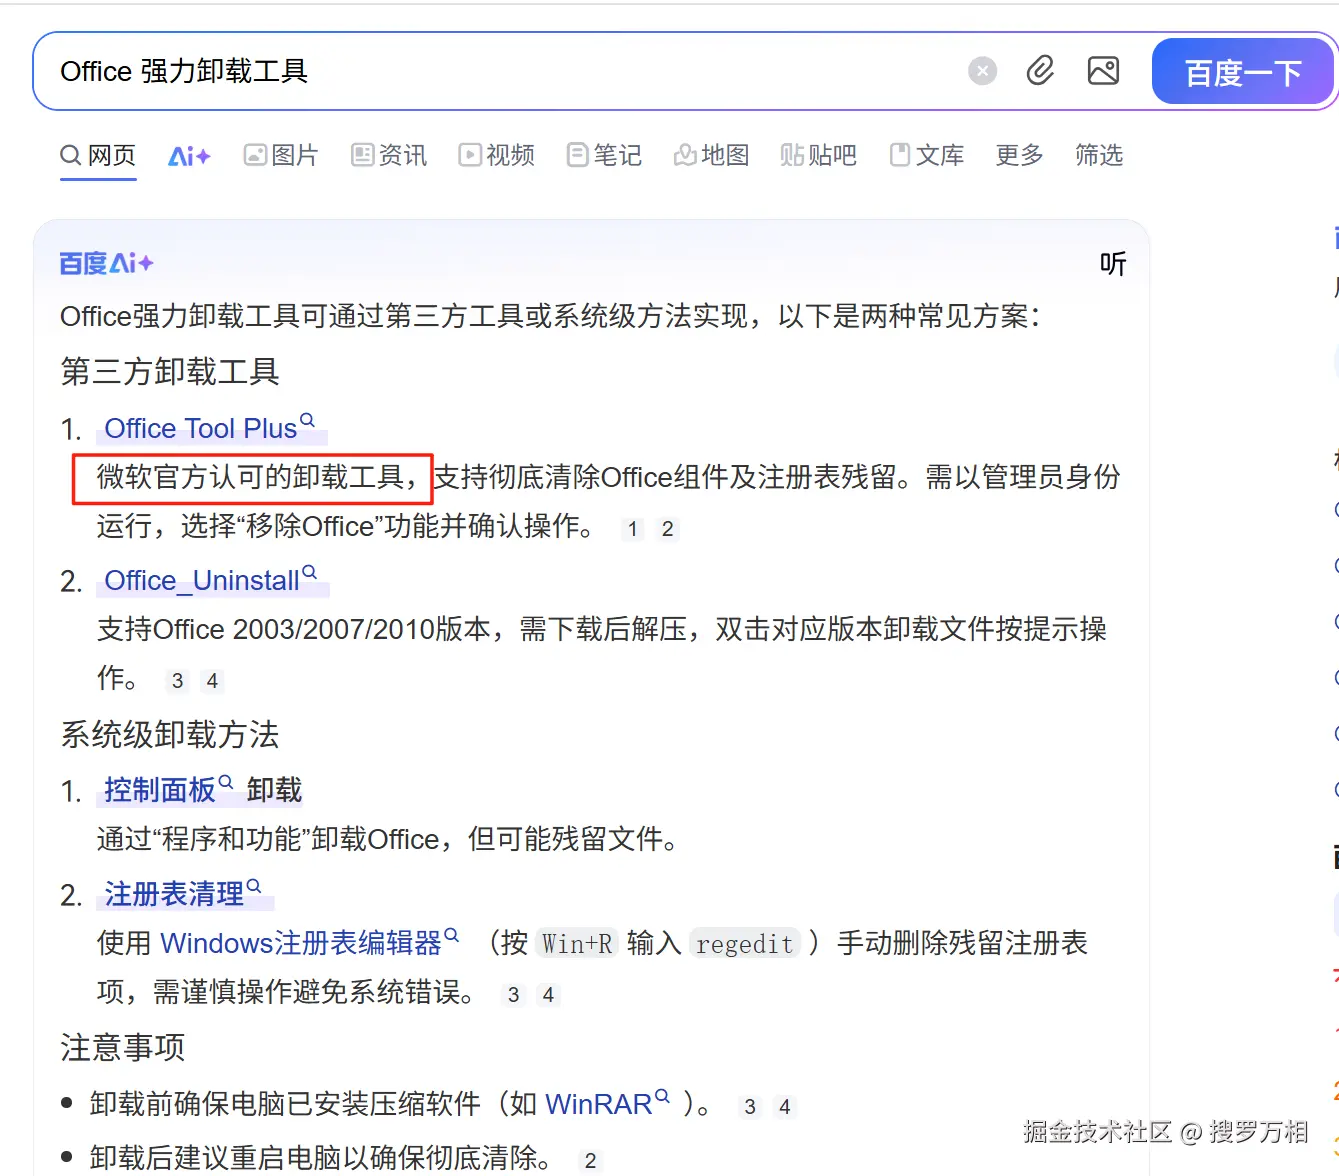Open the Office_Uninstall link
The height and width of the screenshot is (1176, 1339).
click(202, 581)
